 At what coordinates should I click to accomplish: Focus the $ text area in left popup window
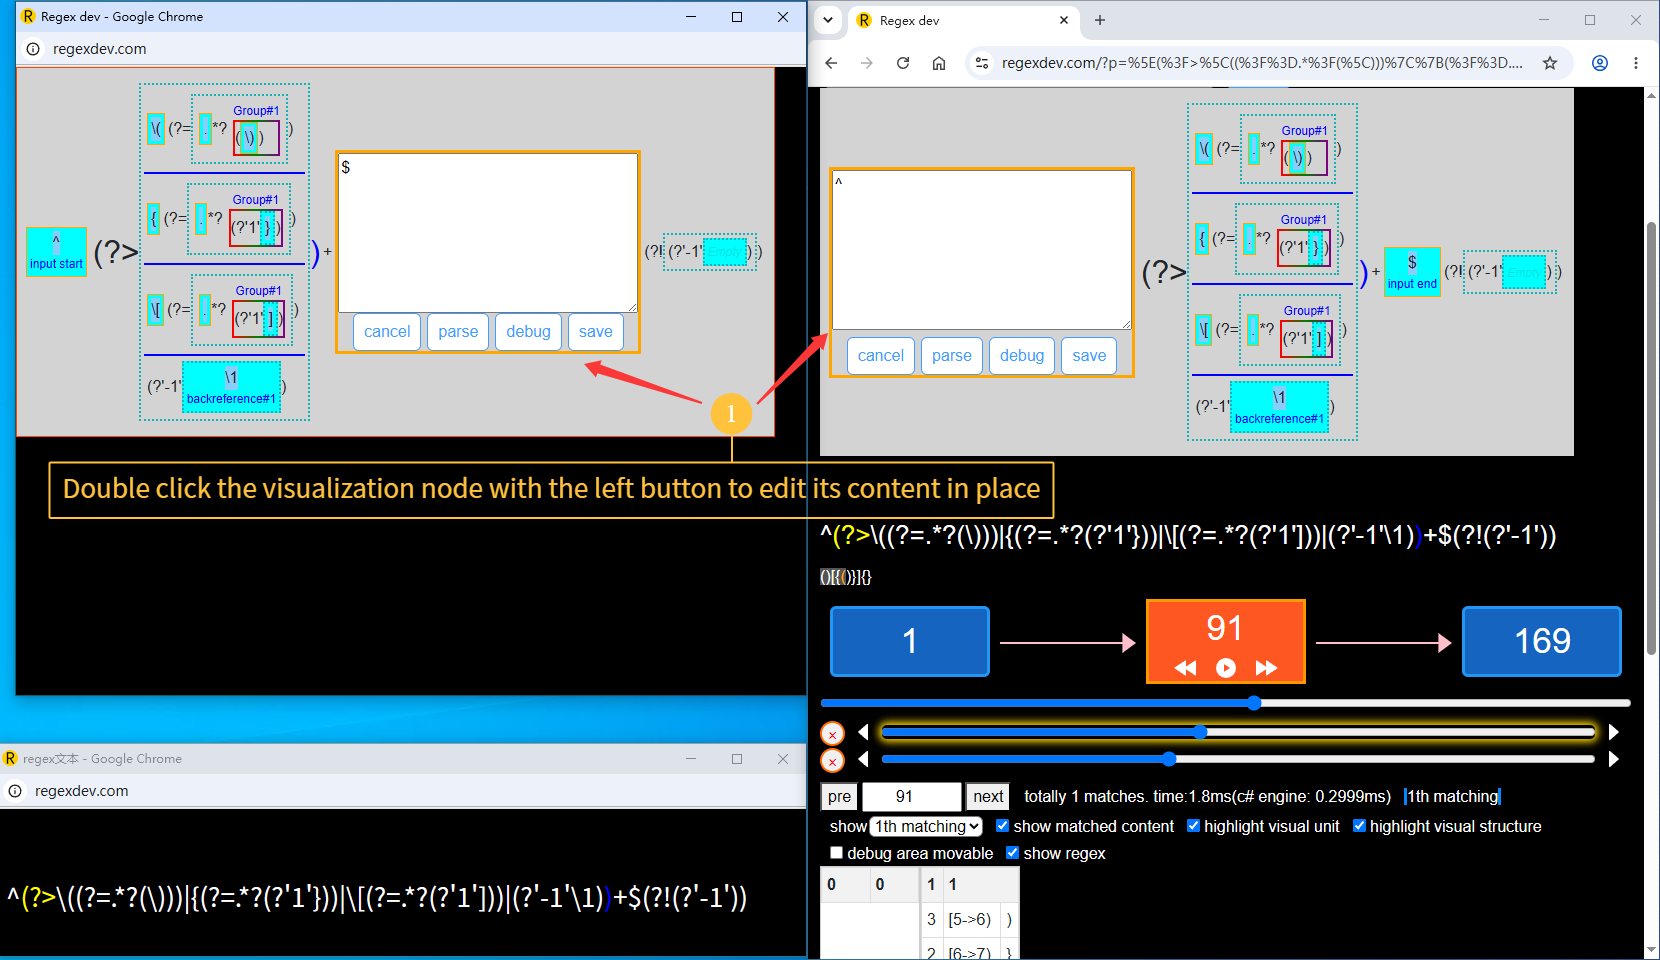pyautogui.click(x=488, y=233)
